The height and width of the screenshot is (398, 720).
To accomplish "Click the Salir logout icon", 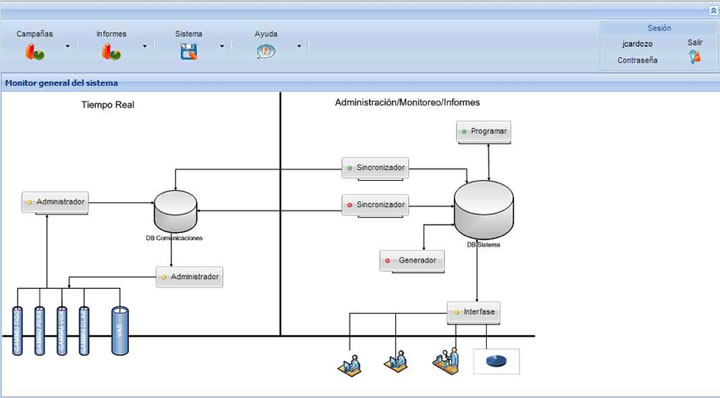I will pyautogui.click(x=695, y=57).
